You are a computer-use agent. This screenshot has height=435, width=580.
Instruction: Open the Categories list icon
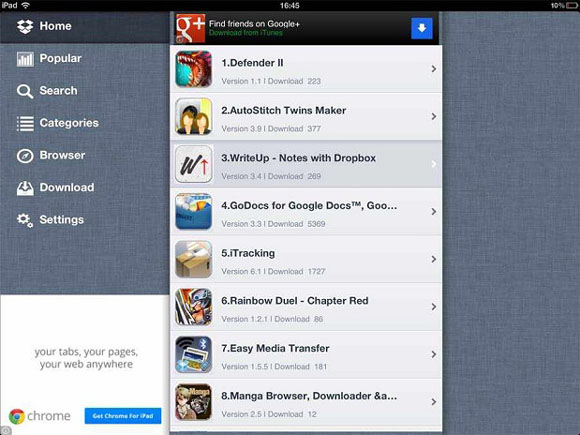[25, 123]
